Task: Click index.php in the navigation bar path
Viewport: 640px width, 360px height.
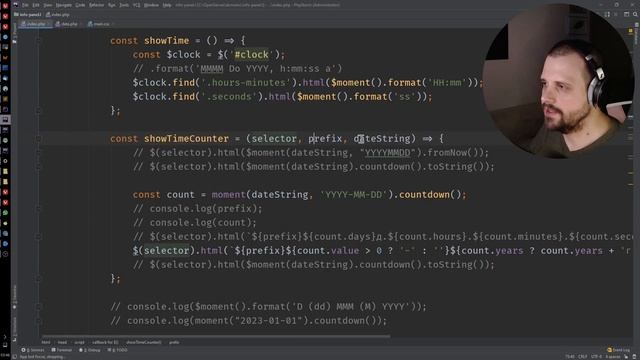Action: point(58,14)
